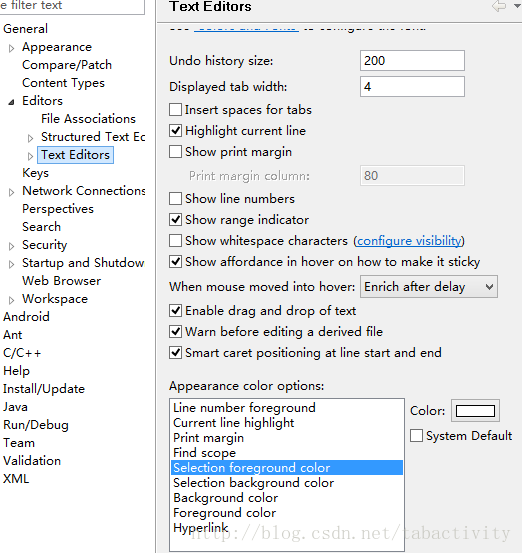The image size is (522, 553).
Task: Uncheck Show range indicator
Action: click(x=175, y=219)
